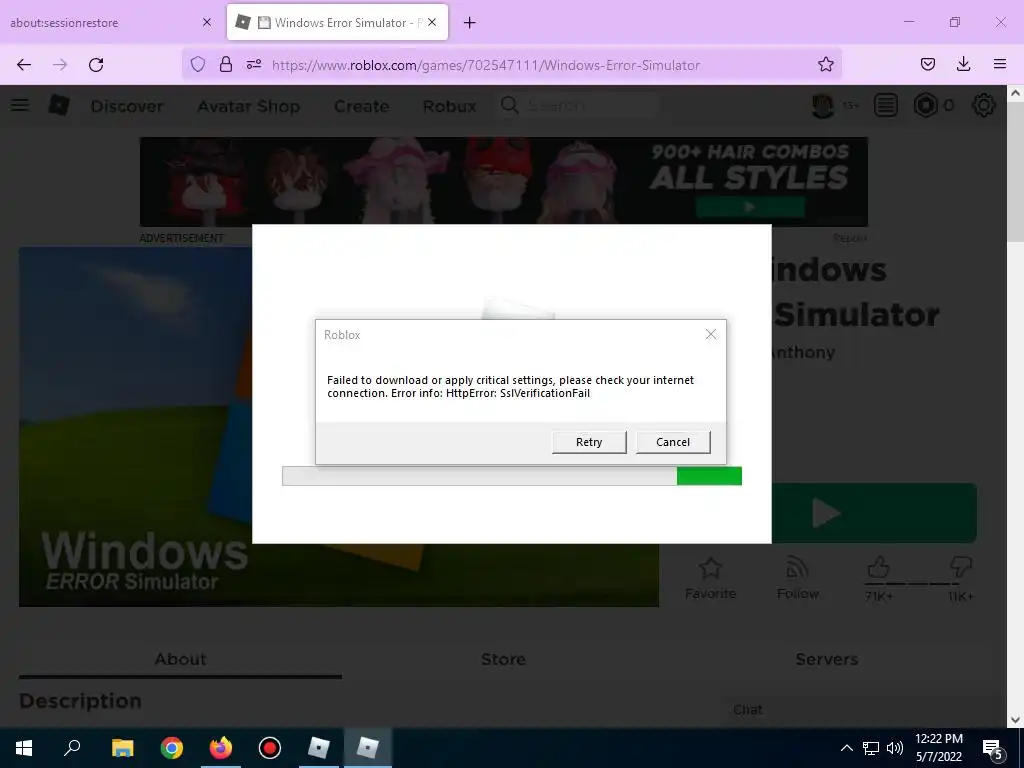Close the about:sessionrestore tab
1024x768 pixels.
tap(207, 23)
